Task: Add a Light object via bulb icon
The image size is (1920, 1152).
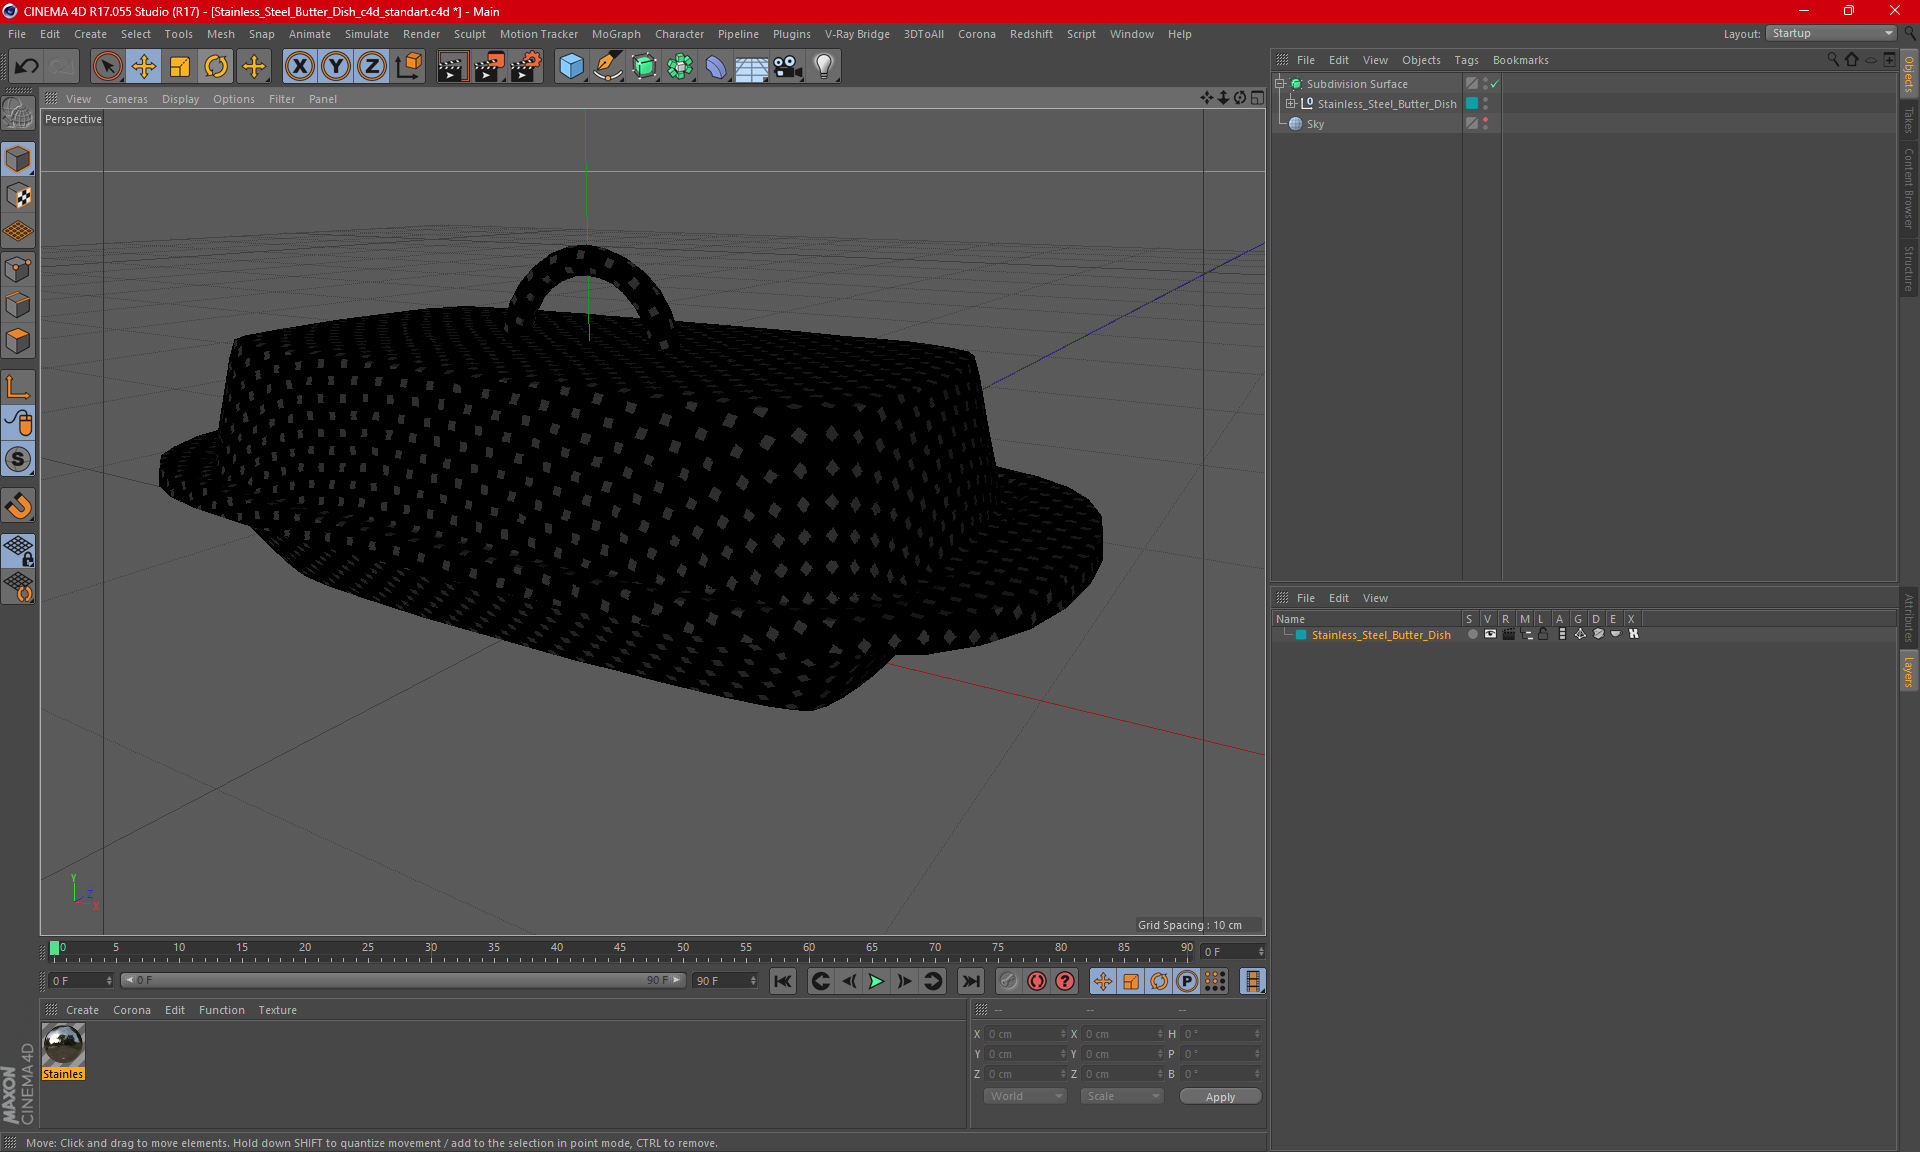Action: click(823, 67)
